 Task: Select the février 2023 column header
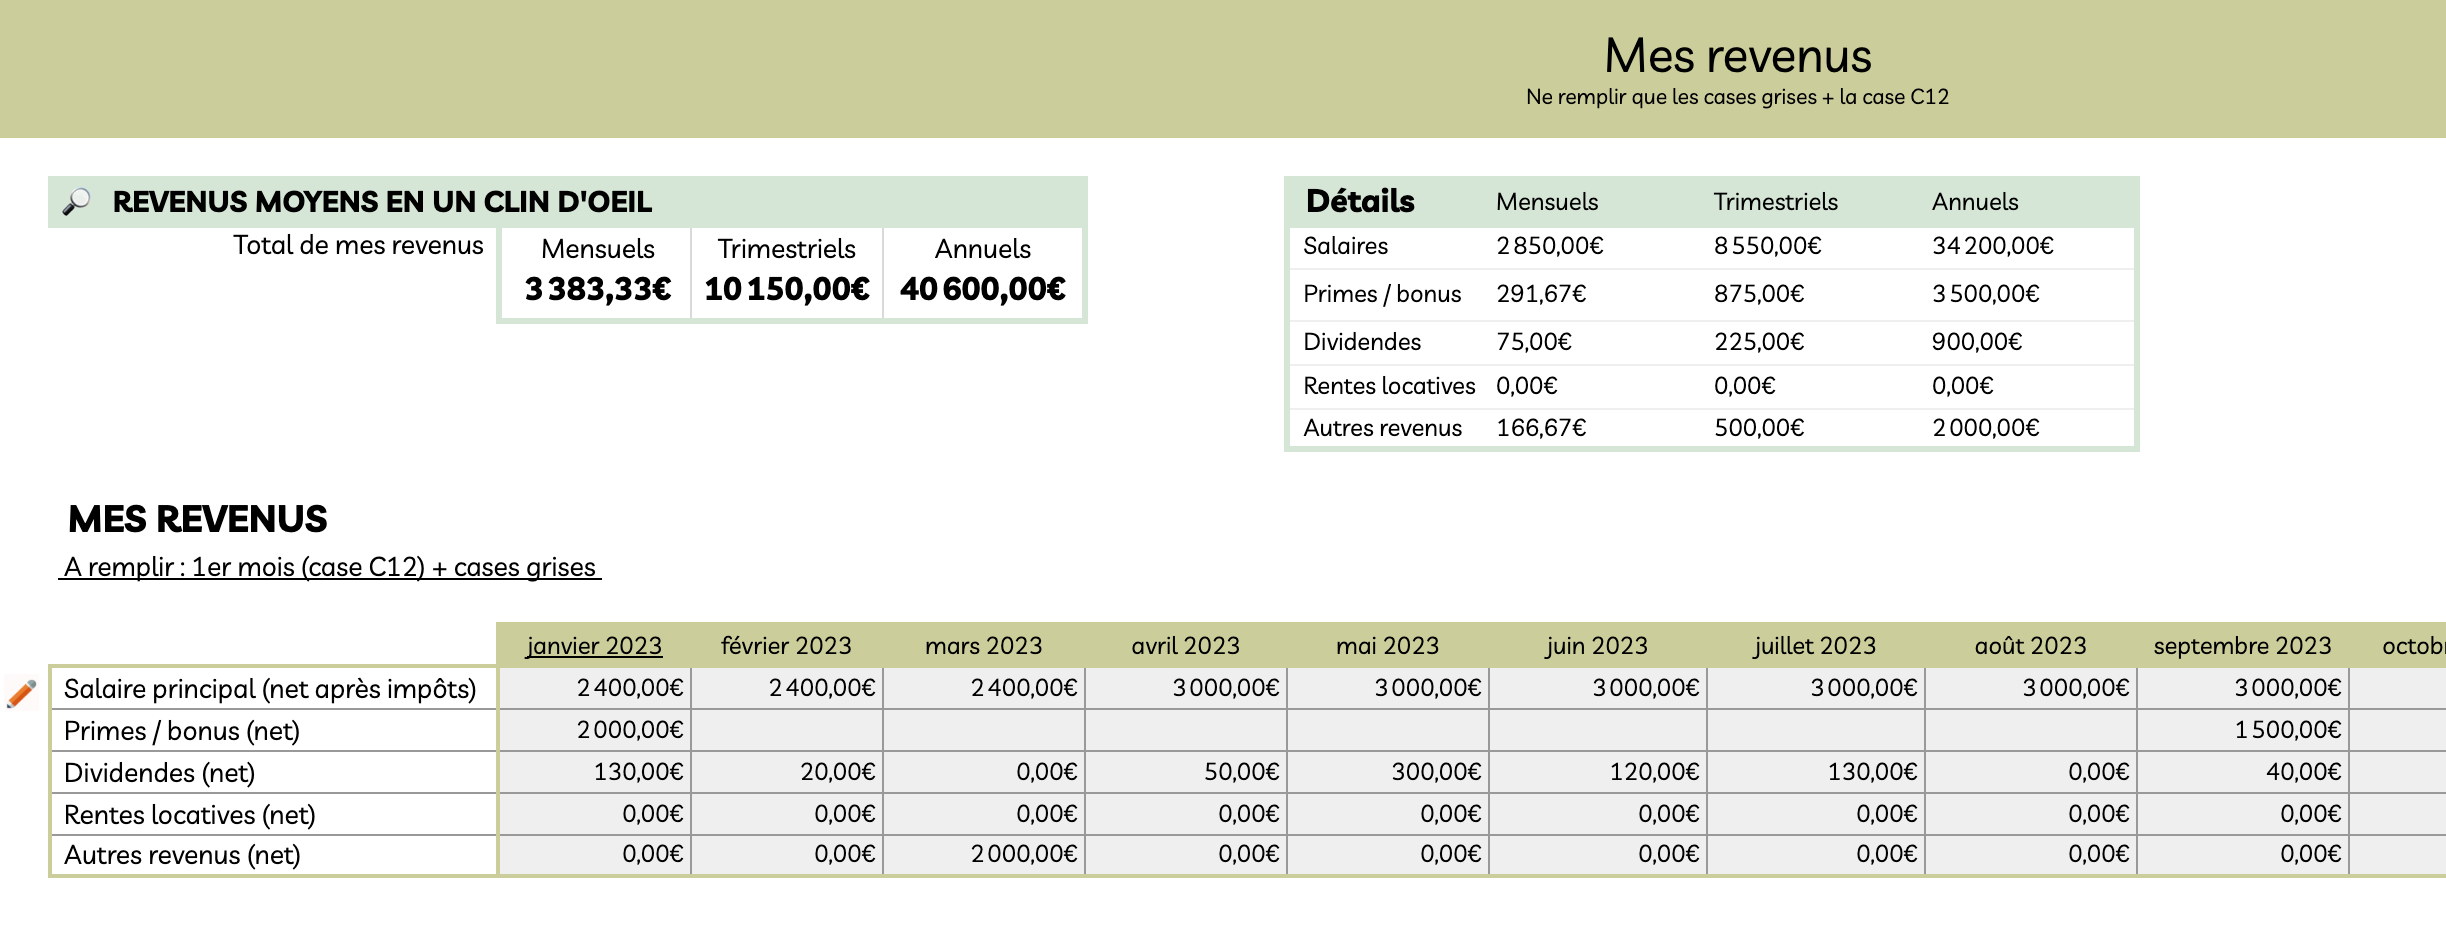tap(786, 646)
